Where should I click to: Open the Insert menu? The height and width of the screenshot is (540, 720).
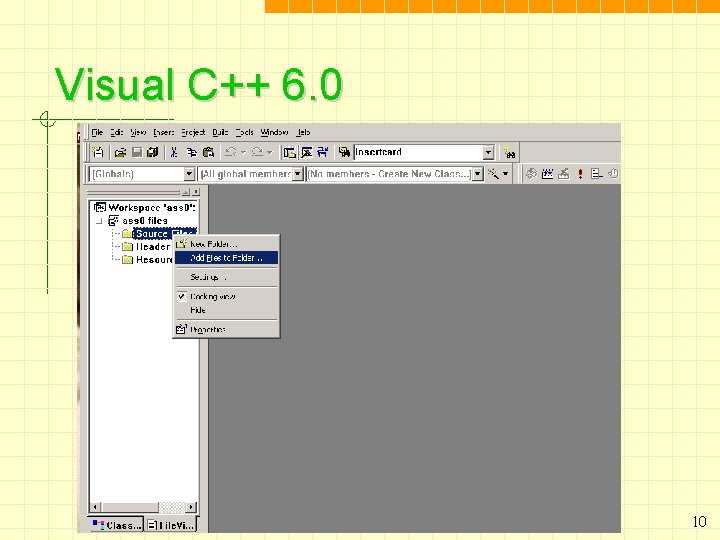click(163, 132)
